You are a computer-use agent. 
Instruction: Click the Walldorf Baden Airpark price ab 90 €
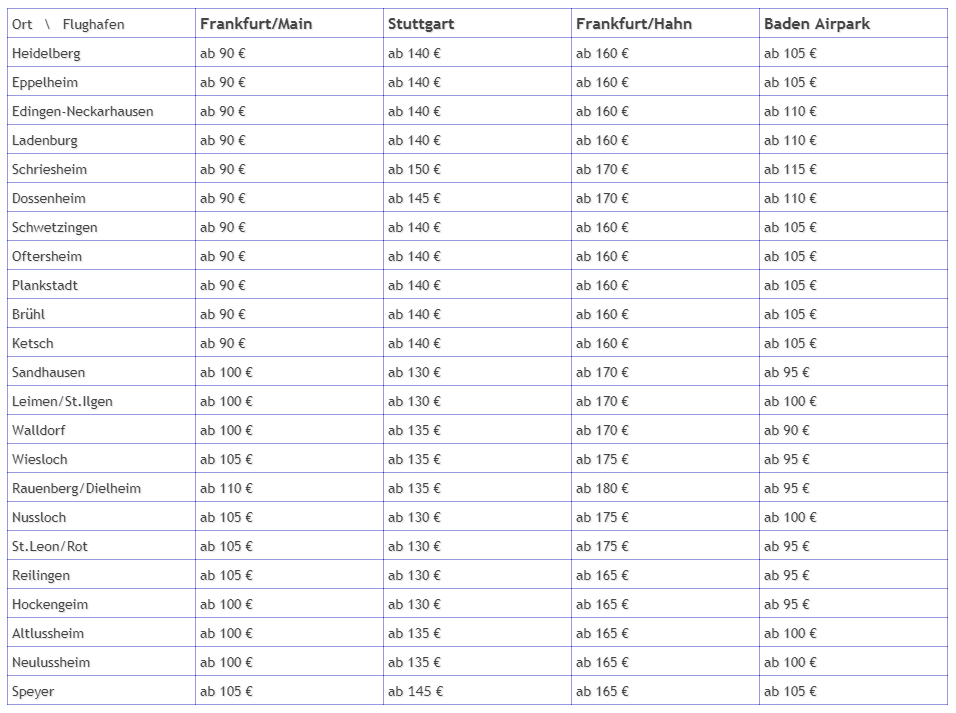coord(787,430)
